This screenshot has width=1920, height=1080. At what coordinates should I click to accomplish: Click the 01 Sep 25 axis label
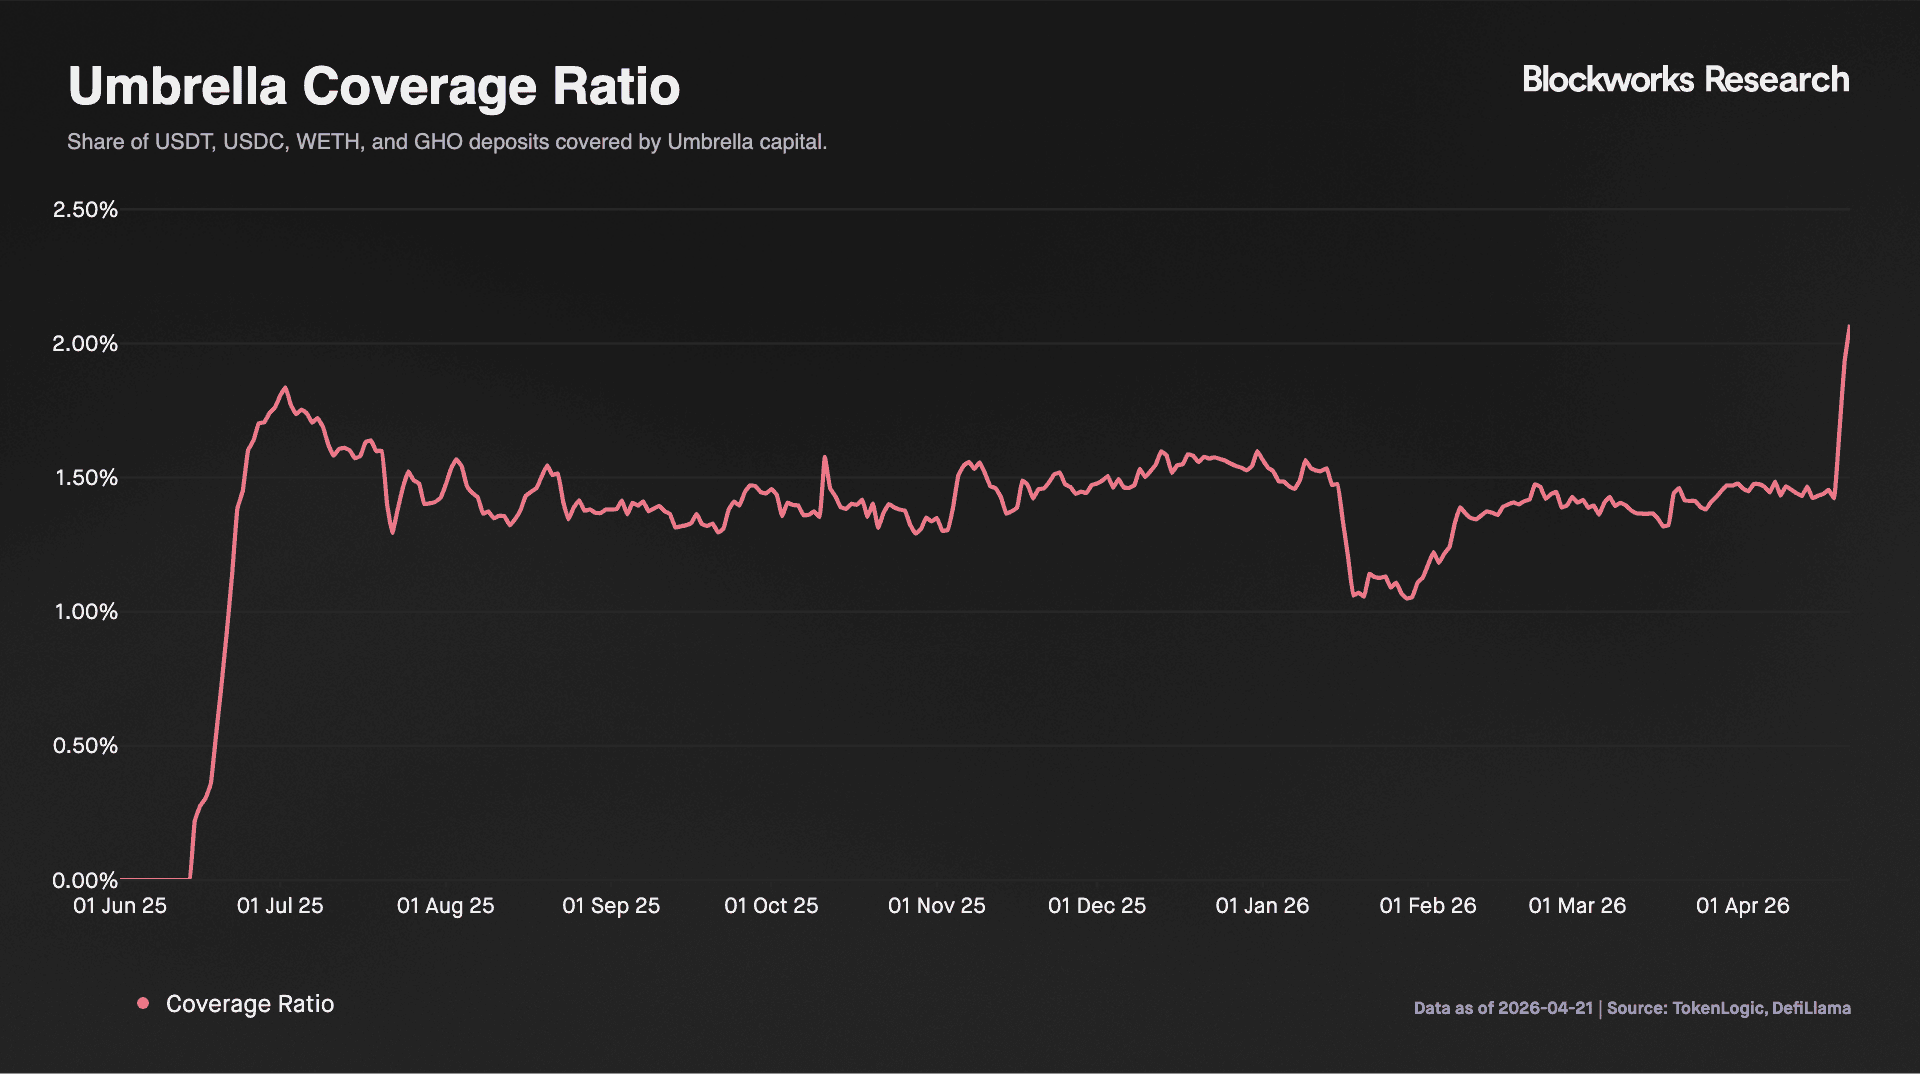[611, 906]
